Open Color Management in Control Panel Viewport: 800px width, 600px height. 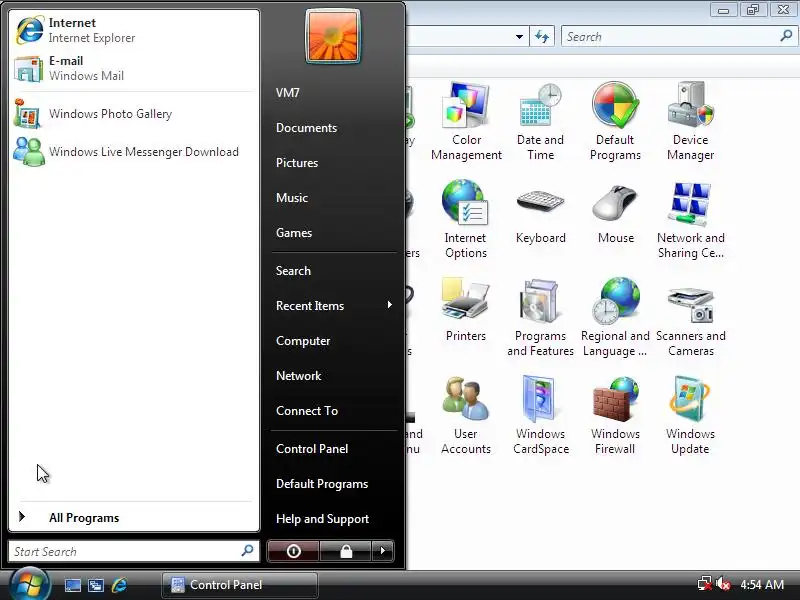tap(466, 121)
